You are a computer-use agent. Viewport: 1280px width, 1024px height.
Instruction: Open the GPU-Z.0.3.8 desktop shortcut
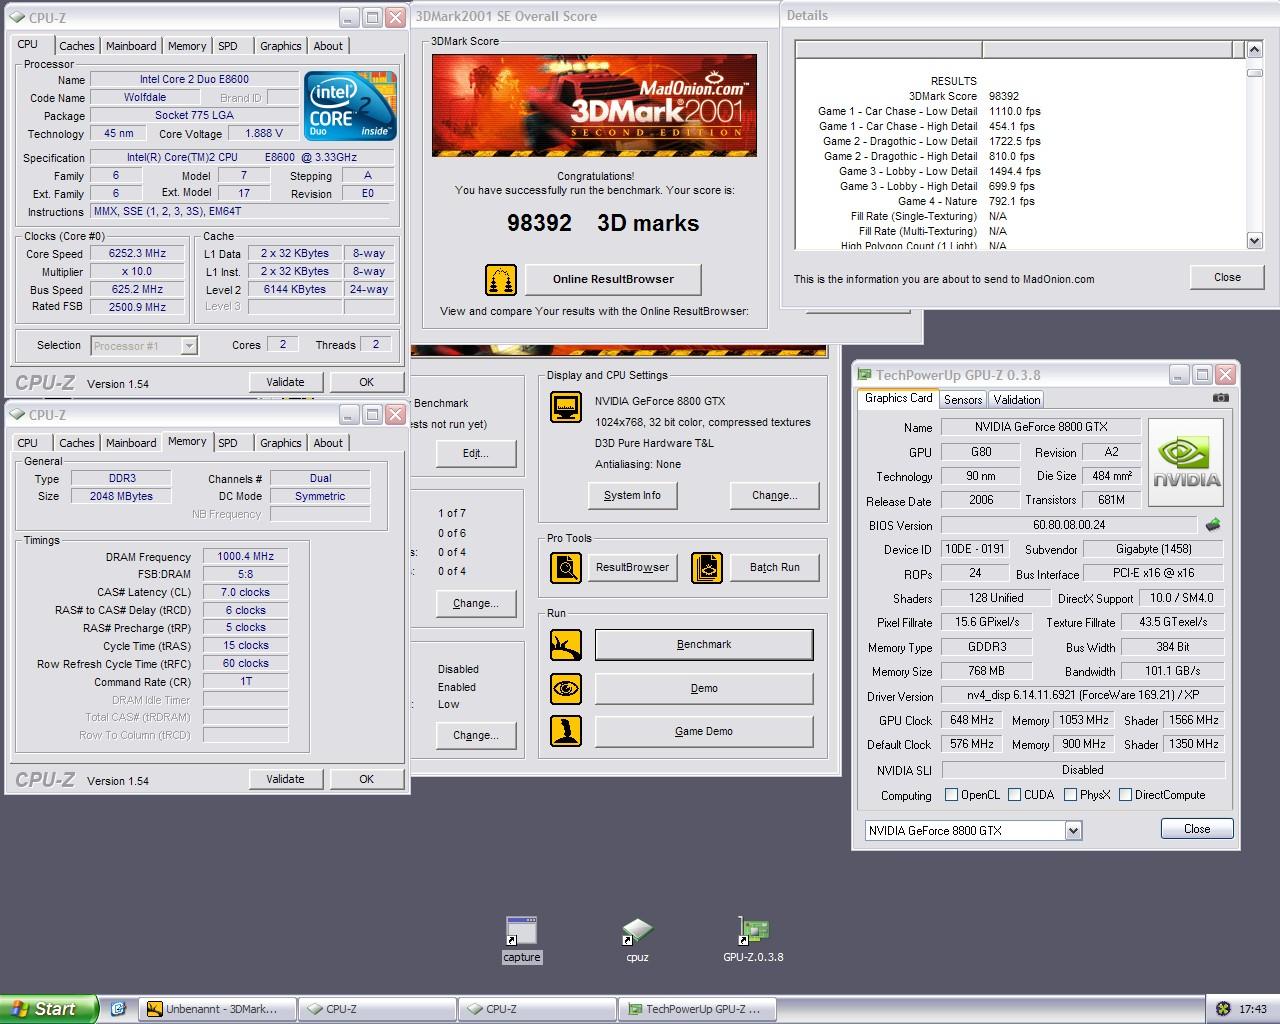click(753, 939)
